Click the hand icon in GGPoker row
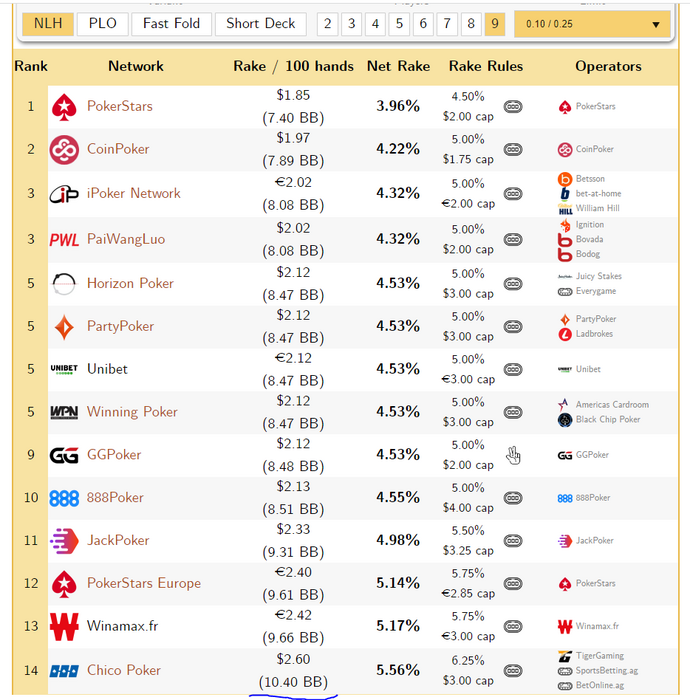Image resolution: width=690 pixels, height=700 pixels. (x=513, y=456)
